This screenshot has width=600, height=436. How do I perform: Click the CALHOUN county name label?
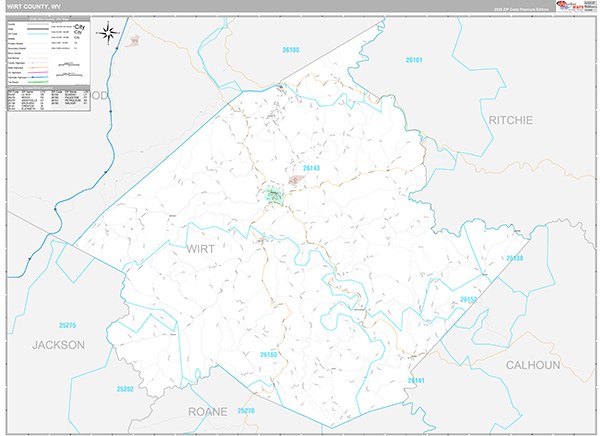533,365
